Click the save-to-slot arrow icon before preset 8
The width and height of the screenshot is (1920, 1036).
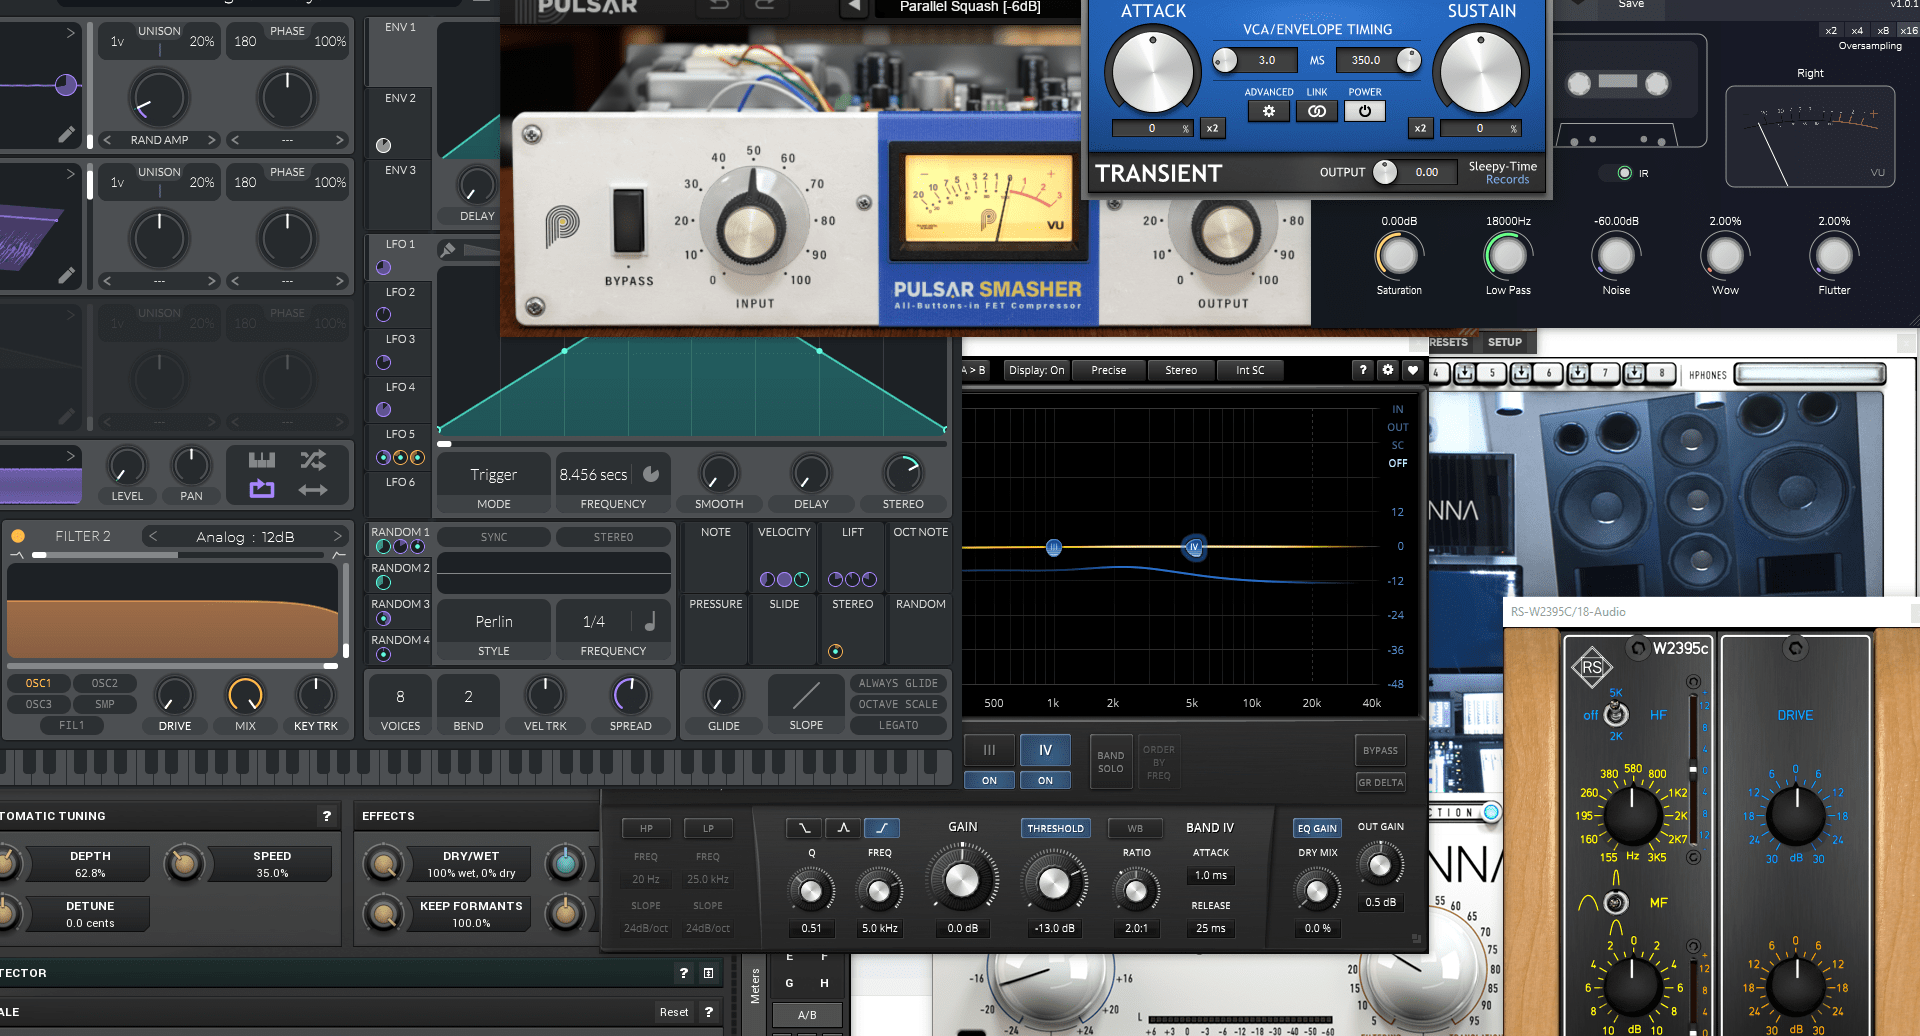[1634, 373]
